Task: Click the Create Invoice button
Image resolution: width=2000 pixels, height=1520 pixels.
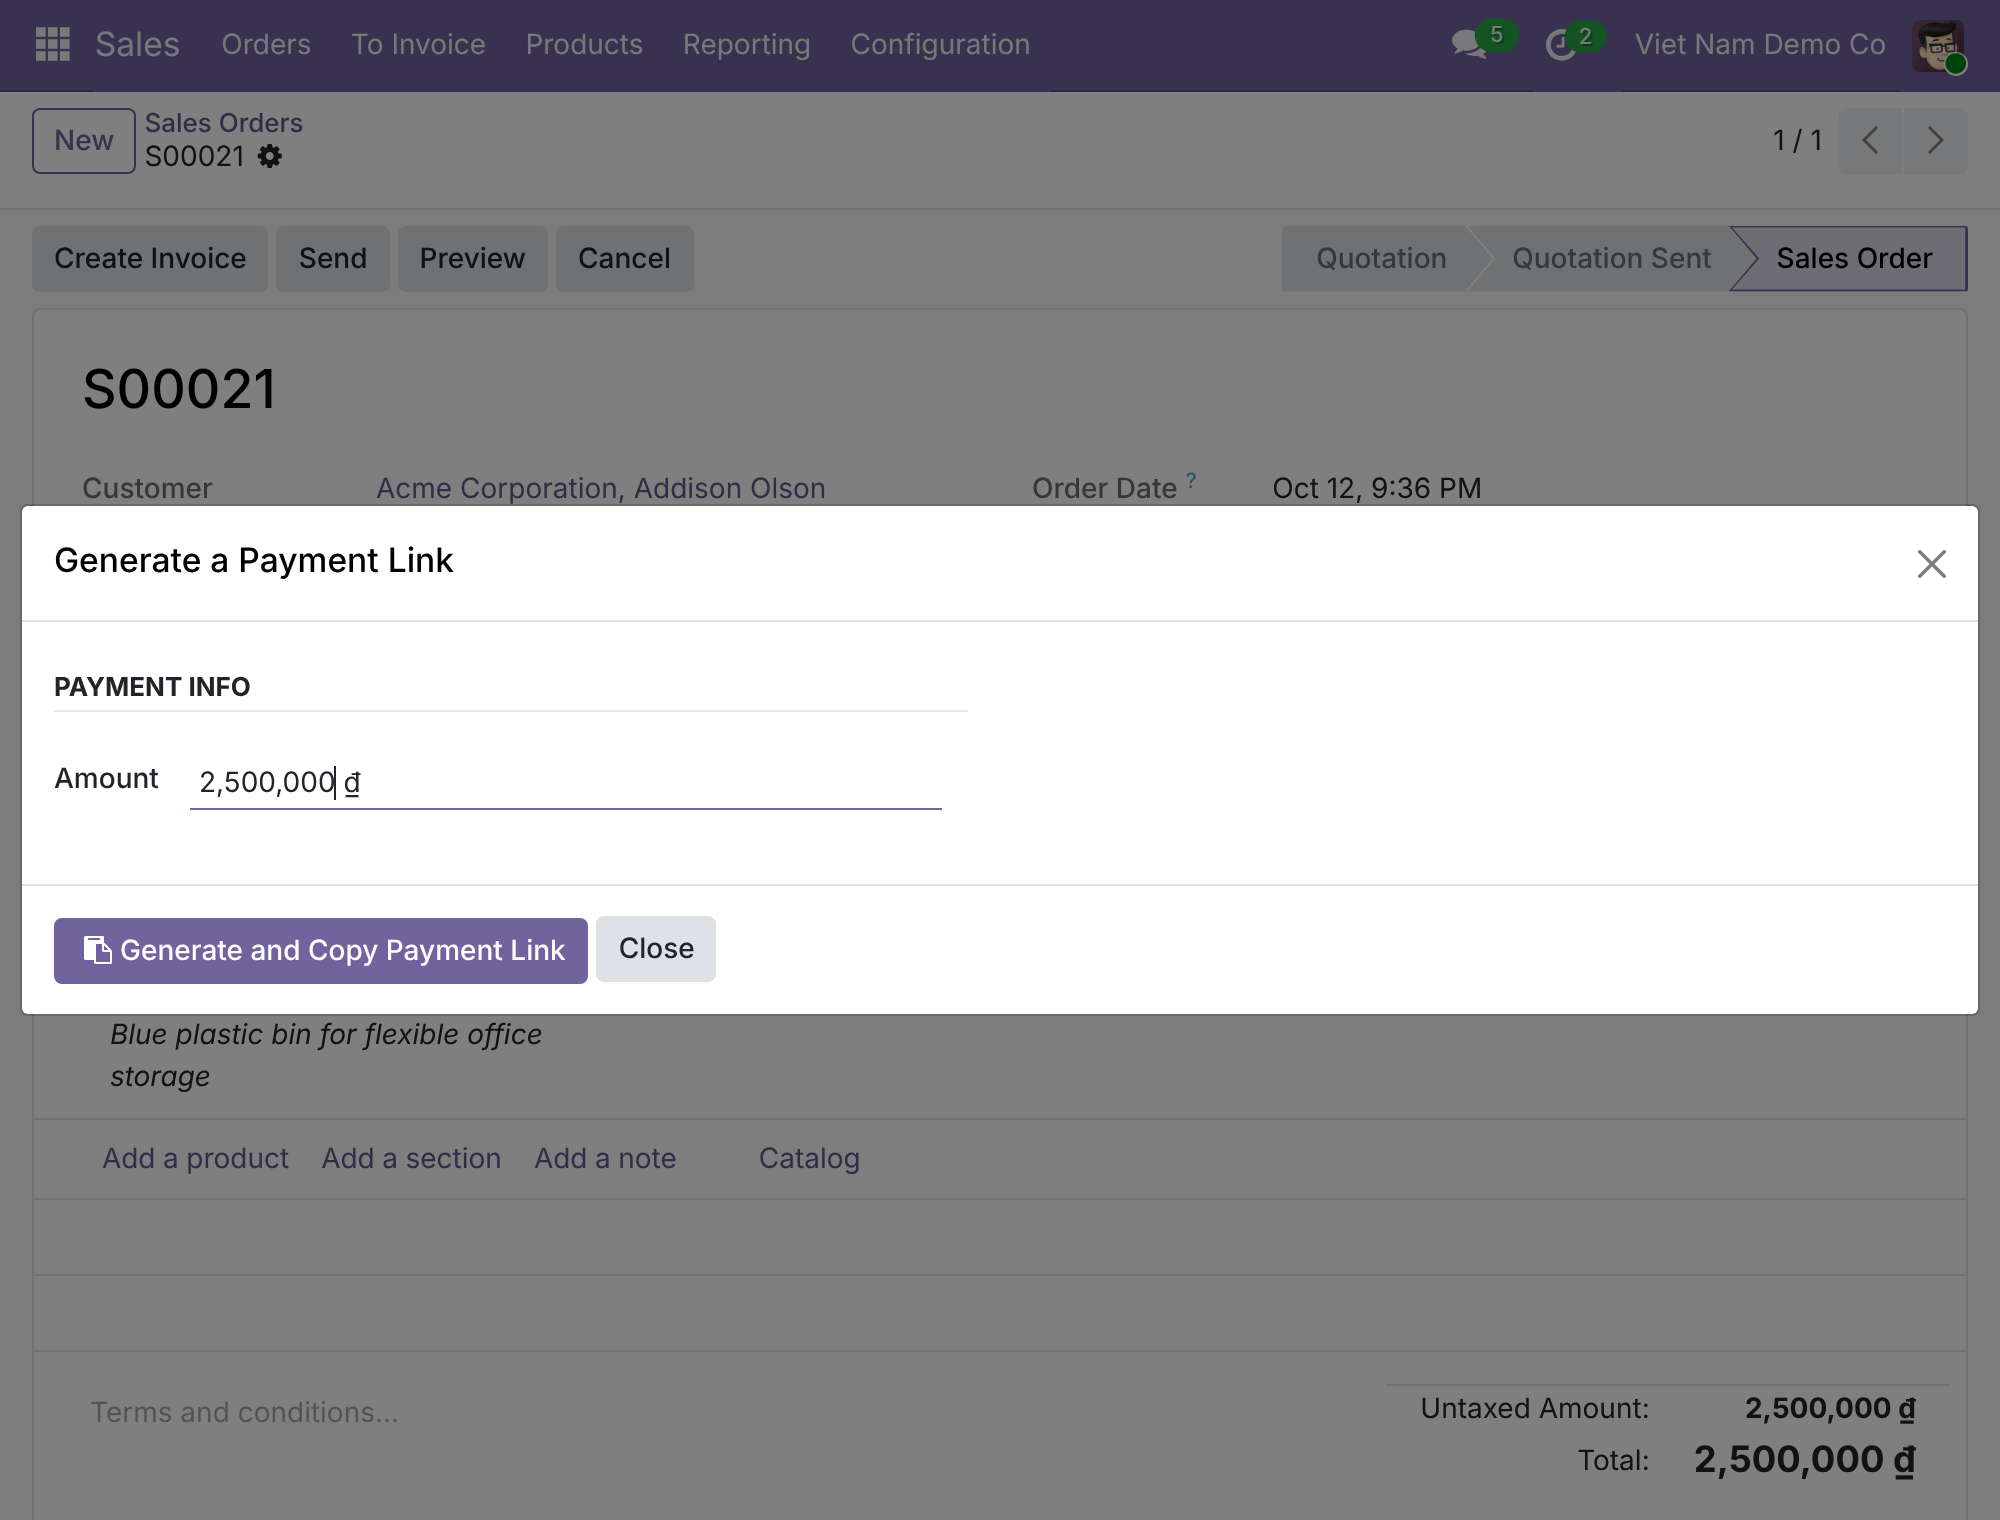Action: (x=150, y=258)
